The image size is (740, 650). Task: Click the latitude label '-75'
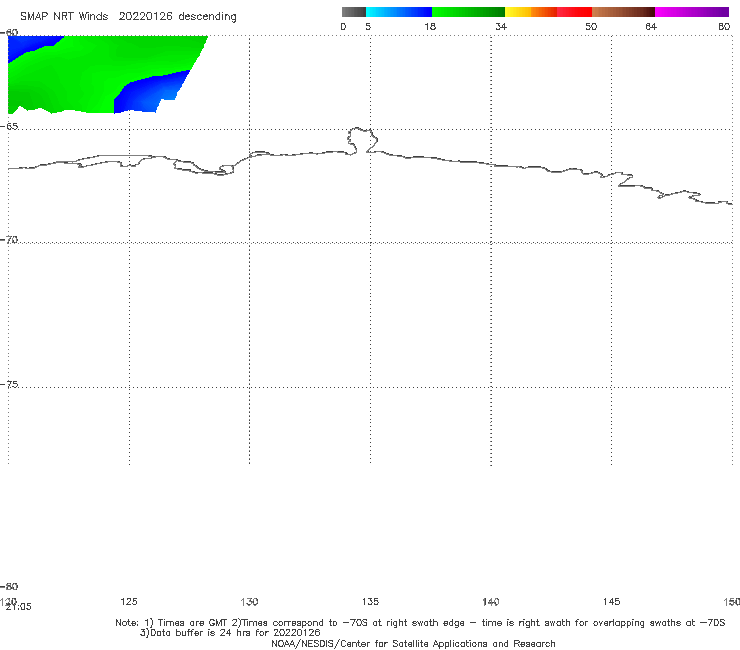(x=9, y=384)
